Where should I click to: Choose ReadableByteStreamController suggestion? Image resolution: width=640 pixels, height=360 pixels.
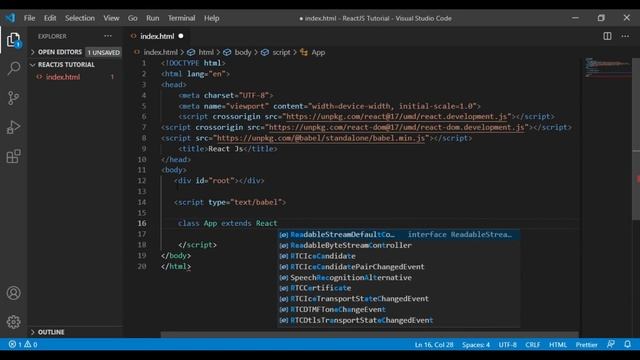(399, 245)
